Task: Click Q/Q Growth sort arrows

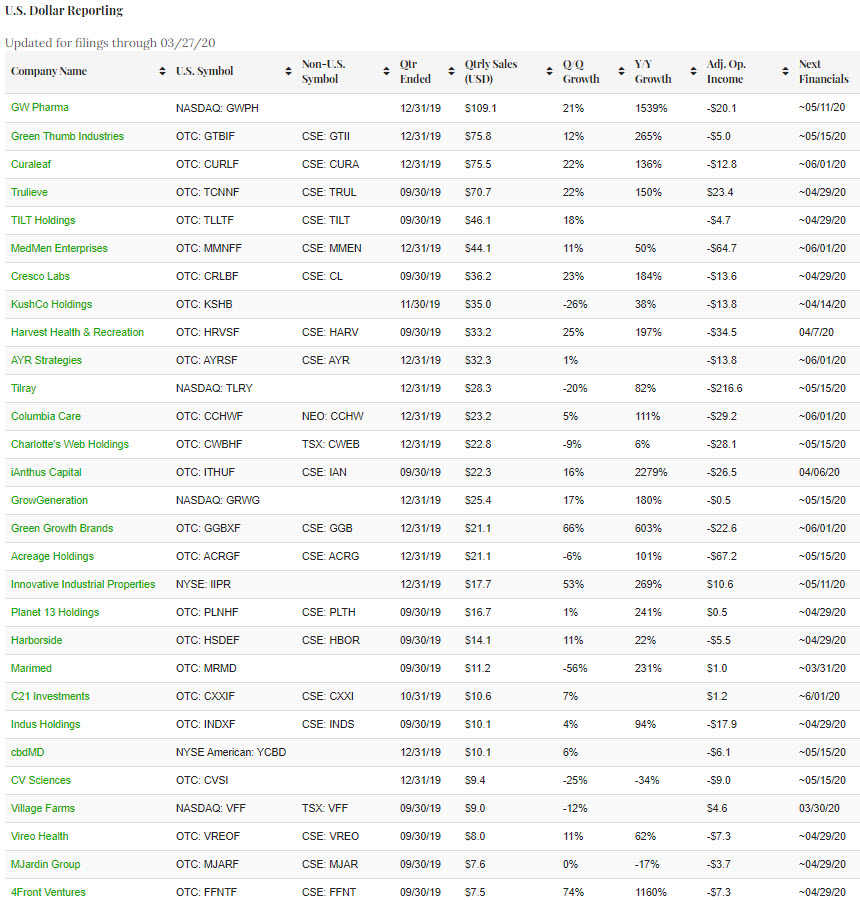Action: coord(622,72)
